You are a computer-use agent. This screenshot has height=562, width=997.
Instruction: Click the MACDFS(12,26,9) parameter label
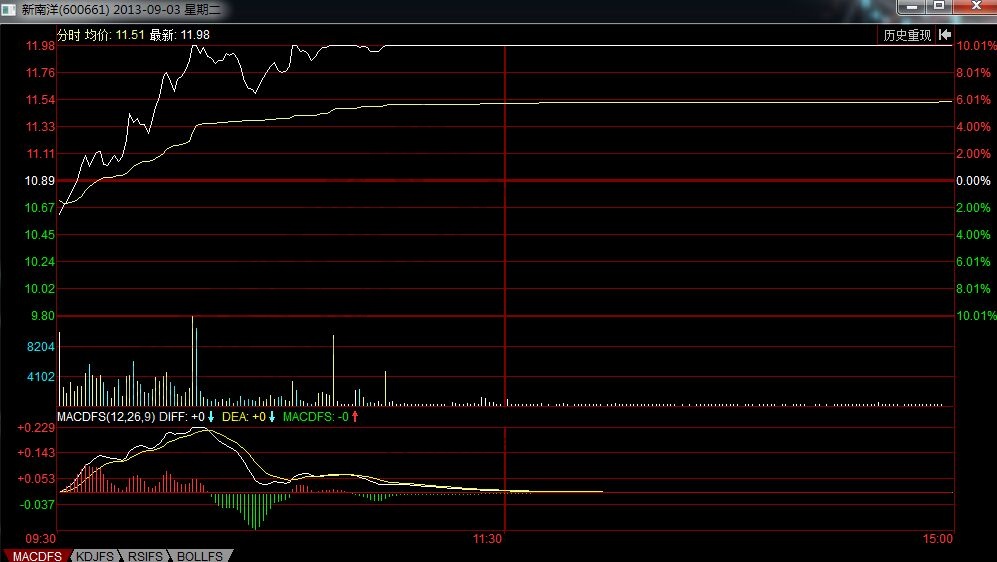tap(106, 416)
